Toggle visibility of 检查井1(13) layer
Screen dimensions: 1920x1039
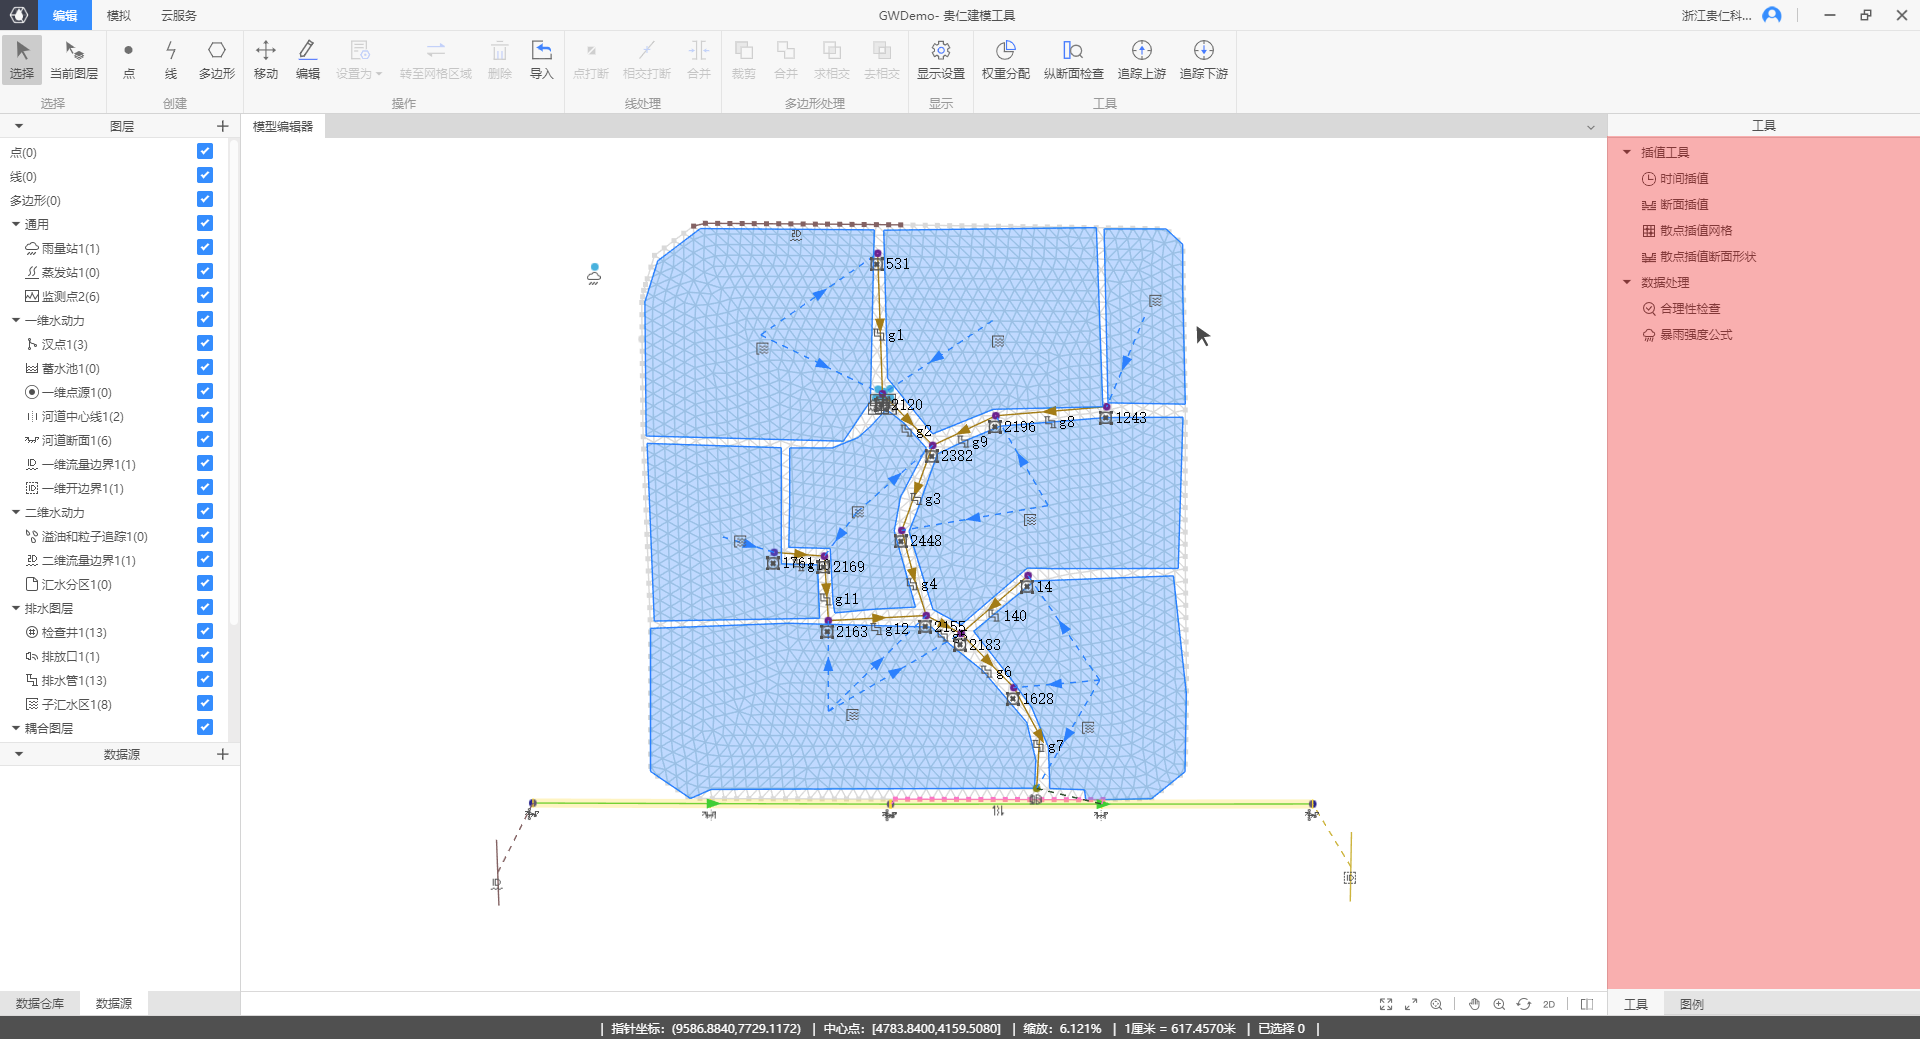point(205,632)
